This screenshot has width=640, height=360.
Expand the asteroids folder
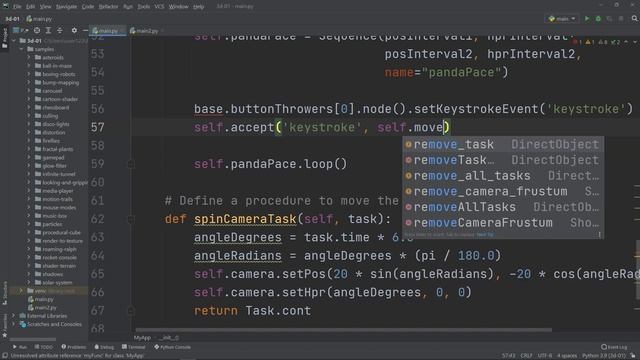(29, 58)
